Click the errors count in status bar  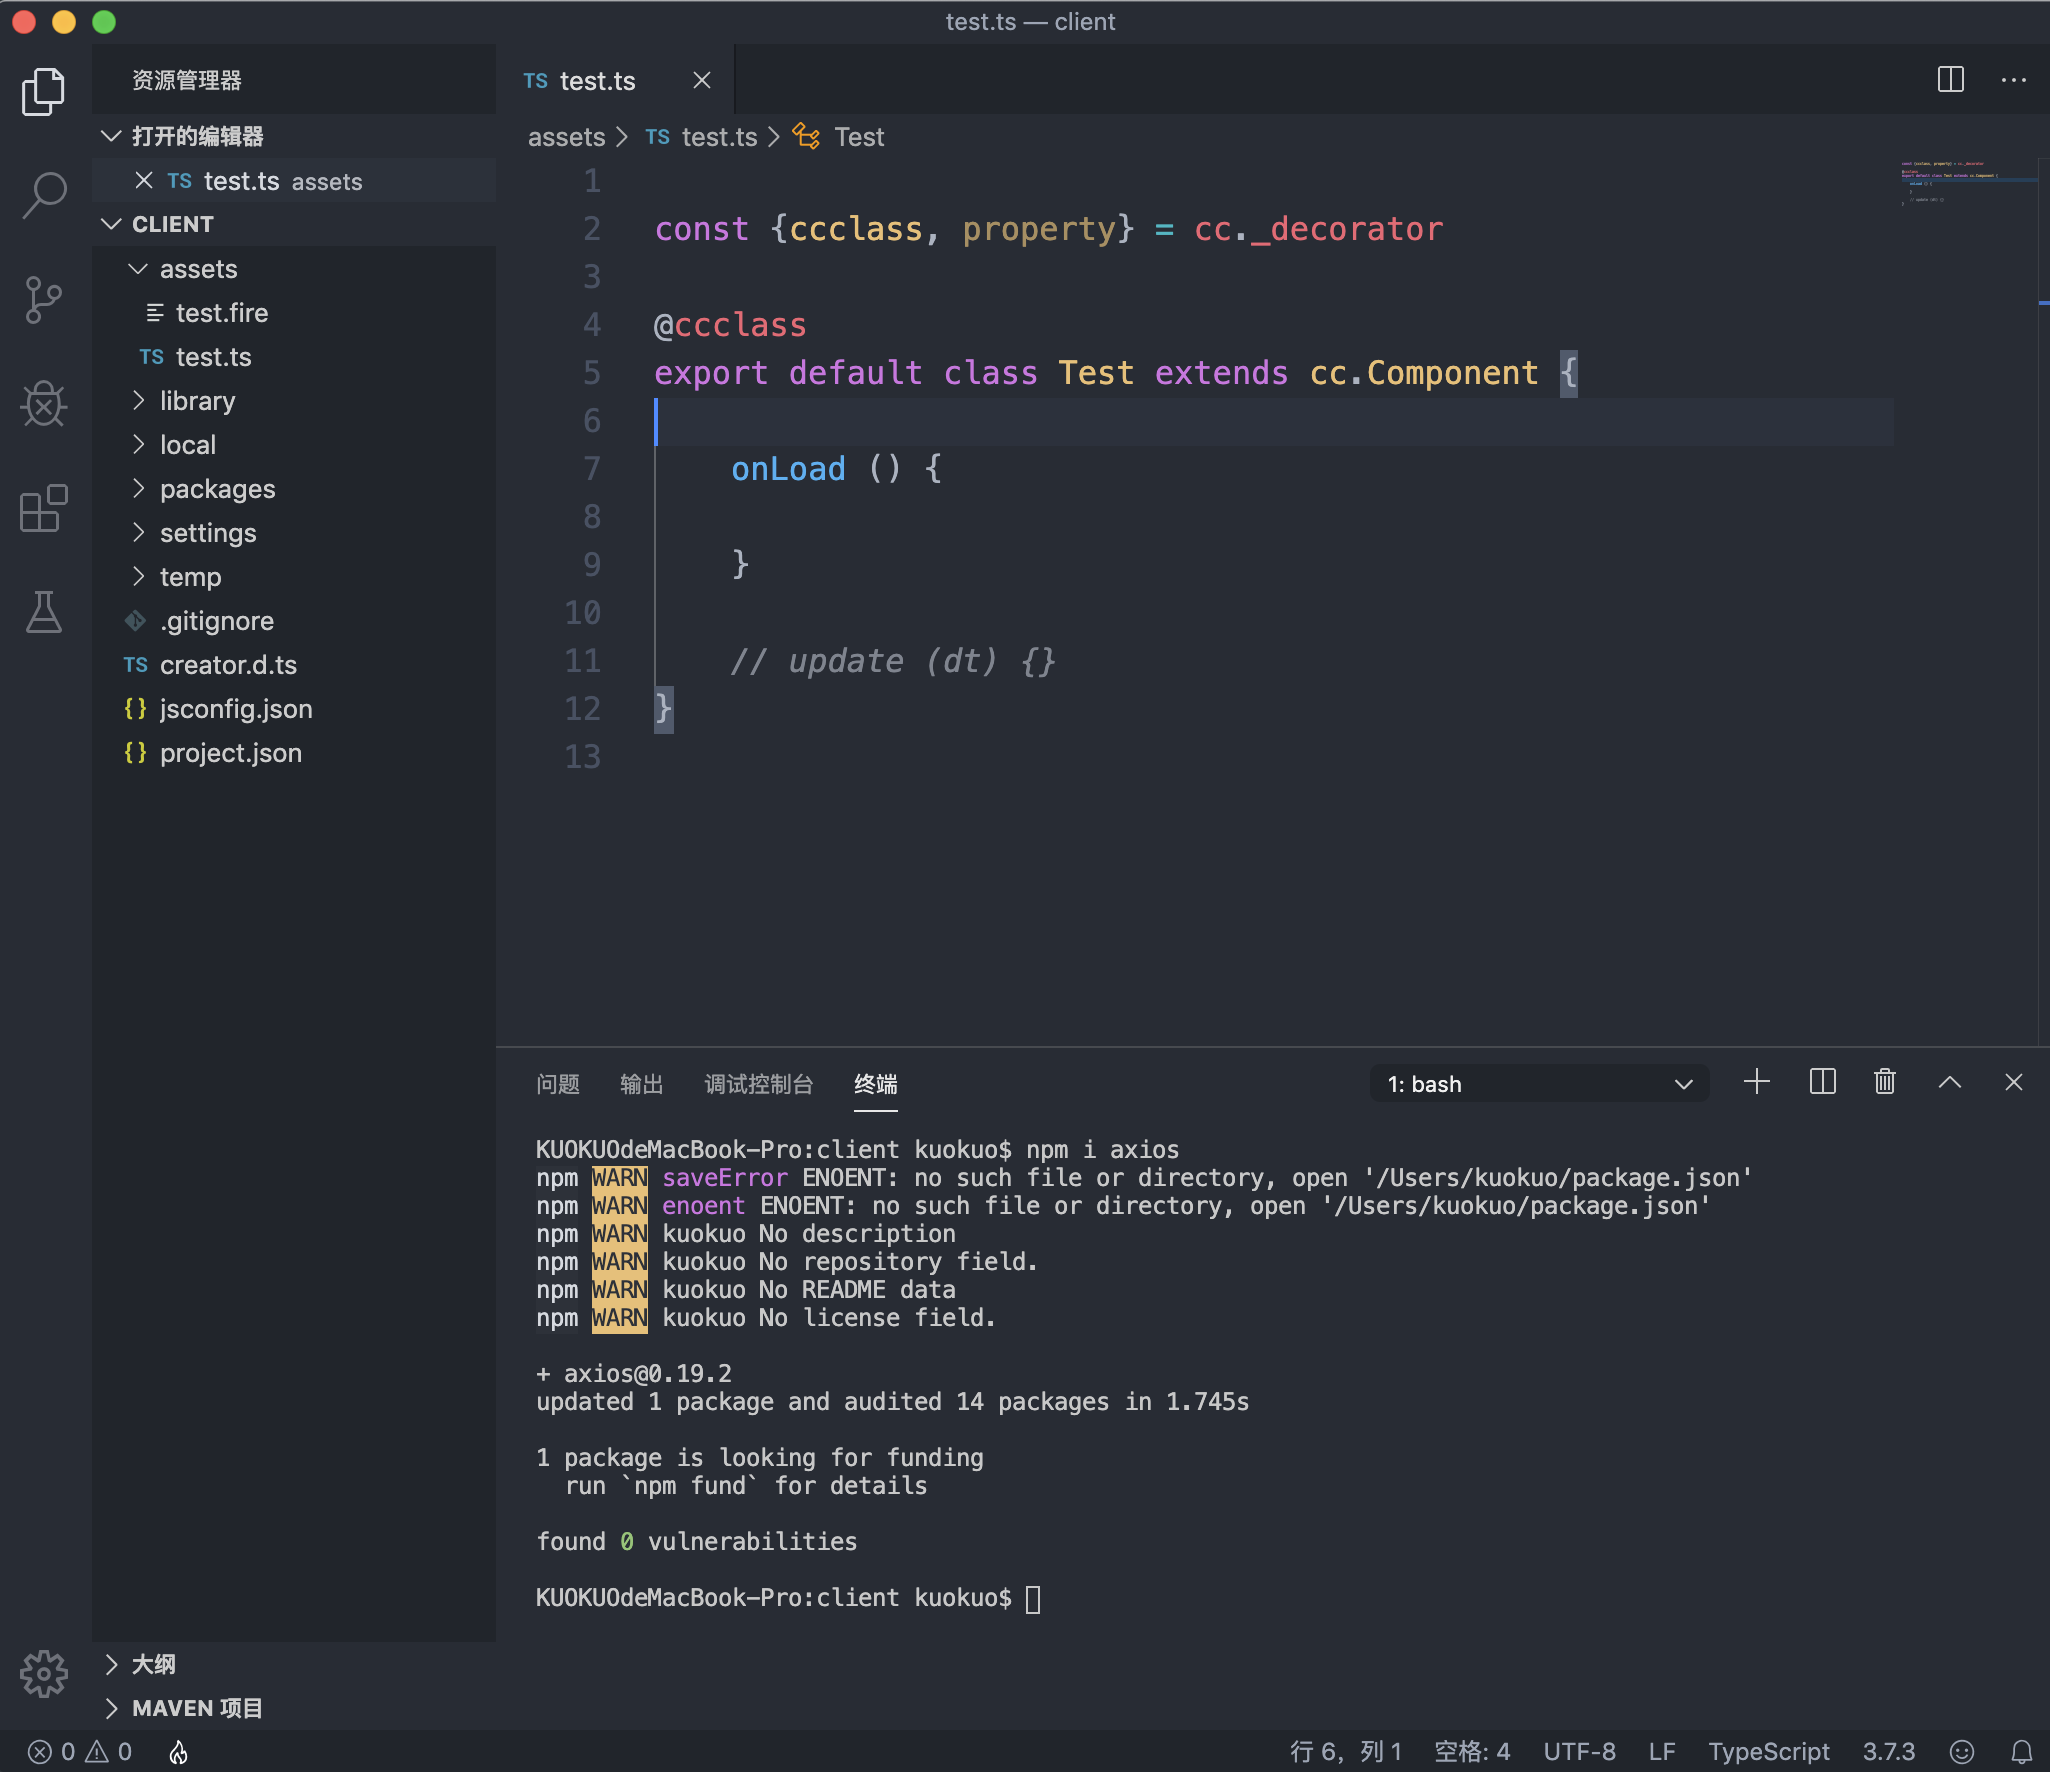tap(52, 1752)
